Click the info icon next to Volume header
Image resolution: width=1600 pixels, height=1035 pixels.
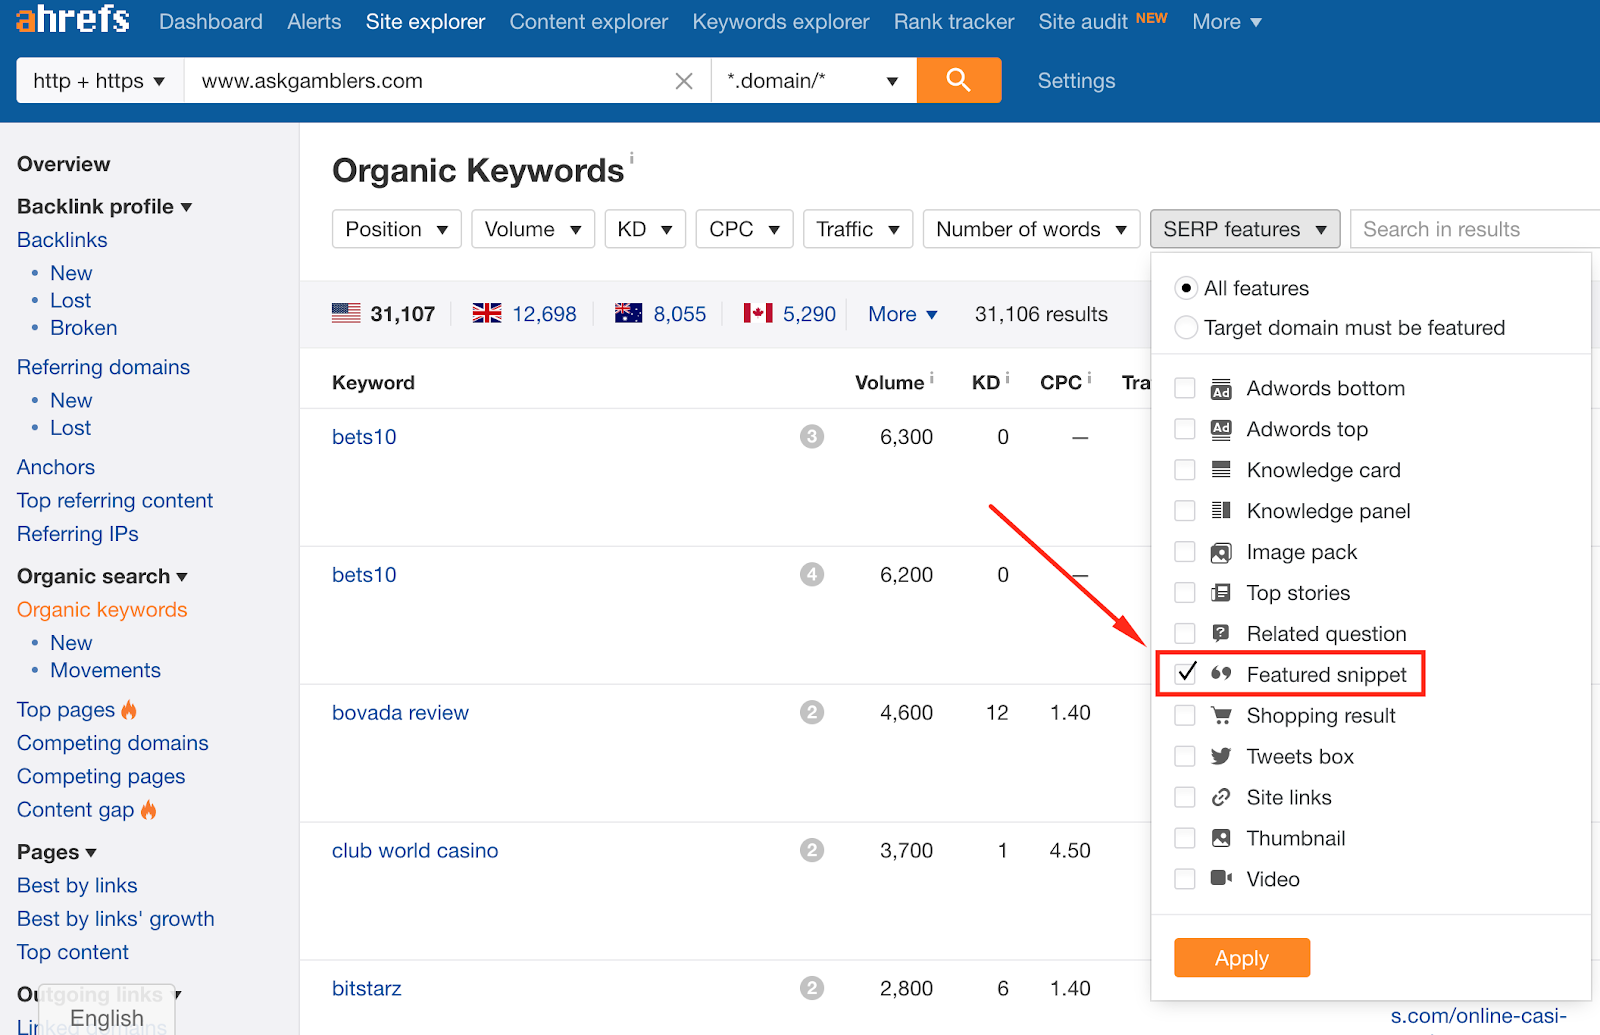932,377
